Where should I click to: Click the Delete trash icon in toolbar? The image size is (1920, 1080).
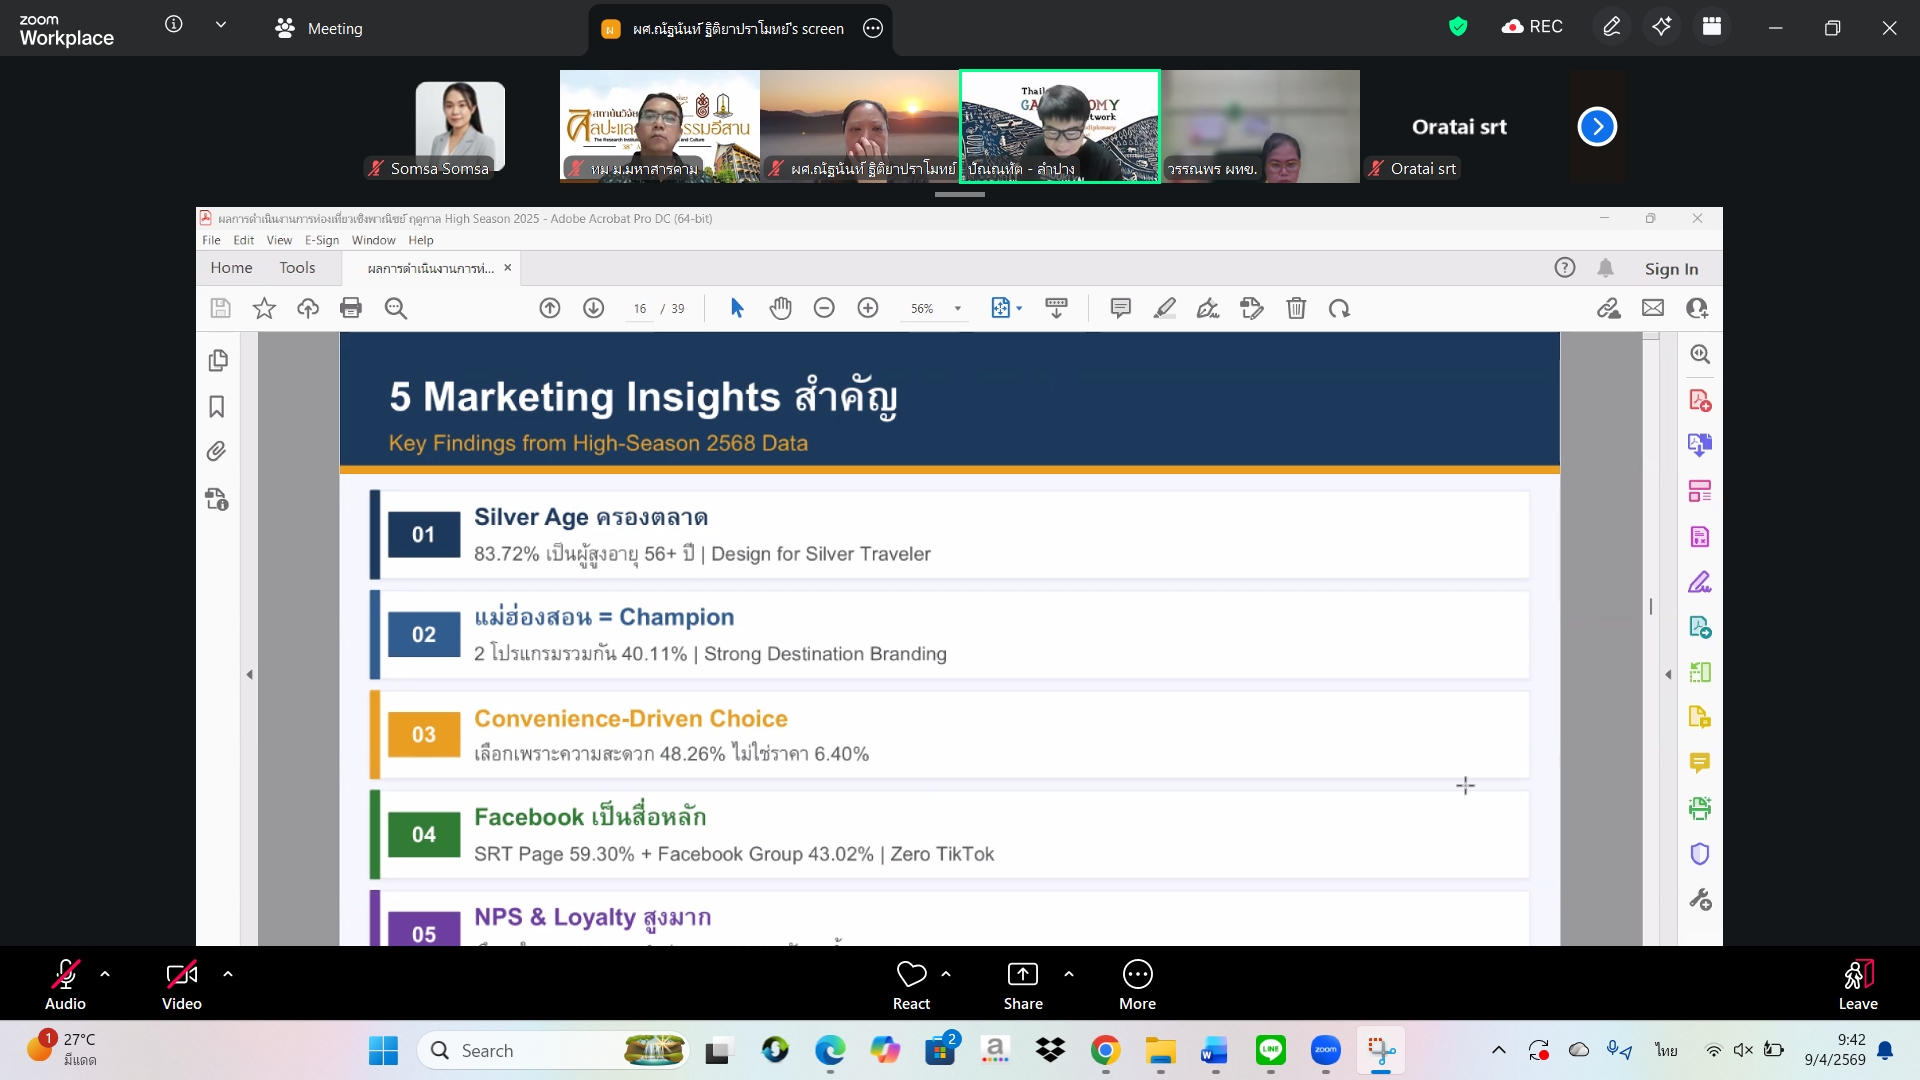tap(1296, 308)
